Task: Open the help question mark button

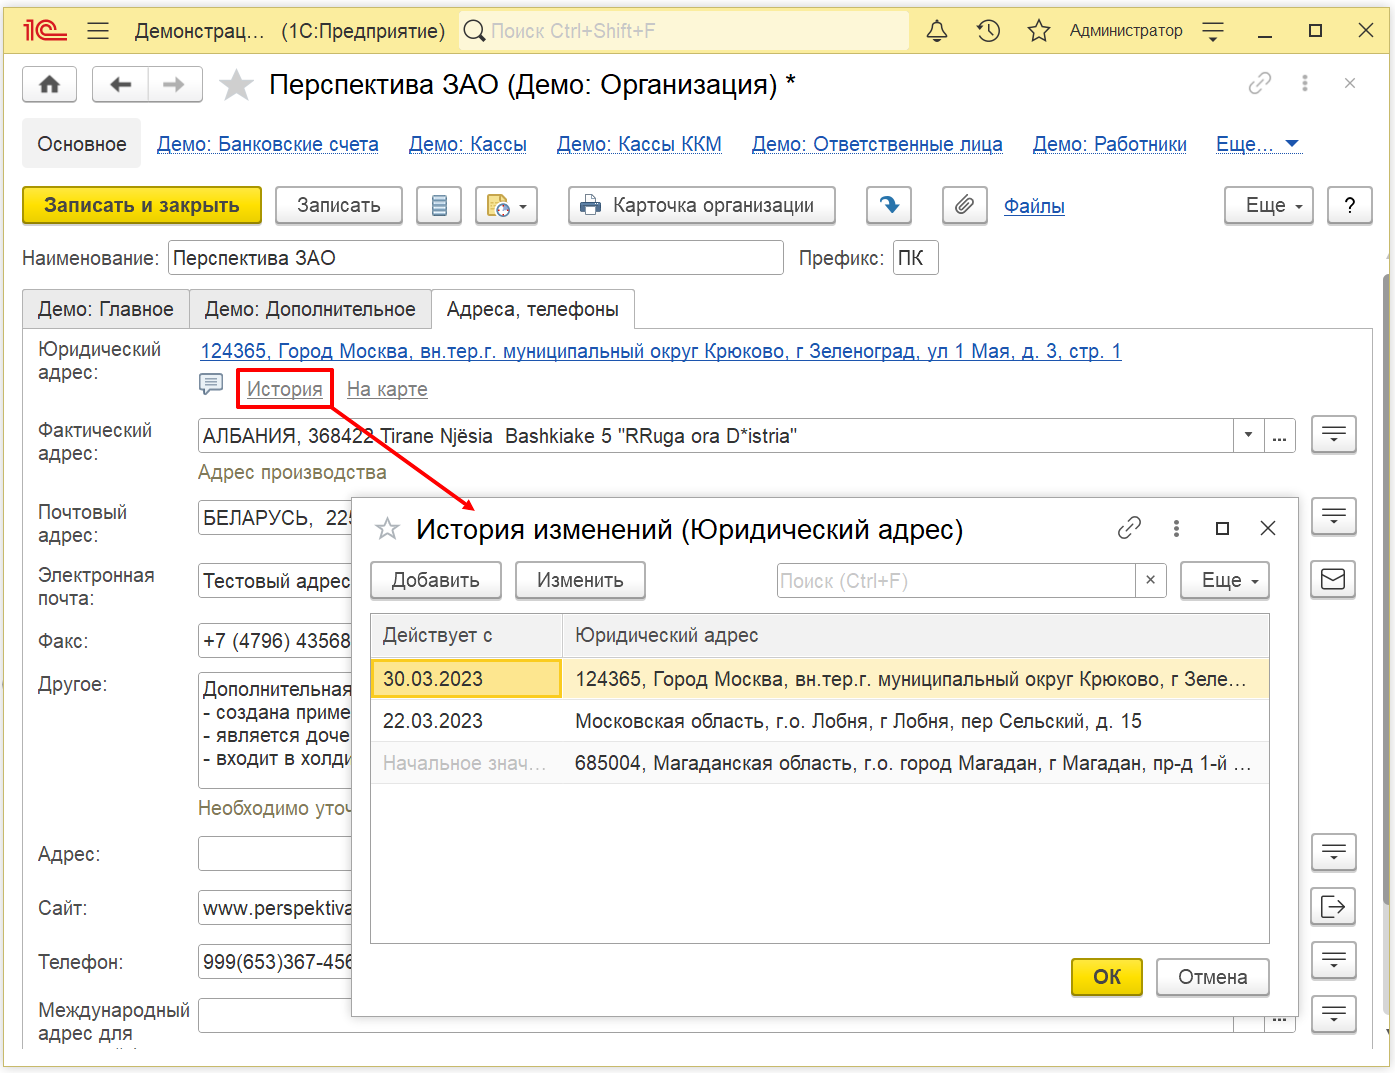Action: [x=1350, y=205]
